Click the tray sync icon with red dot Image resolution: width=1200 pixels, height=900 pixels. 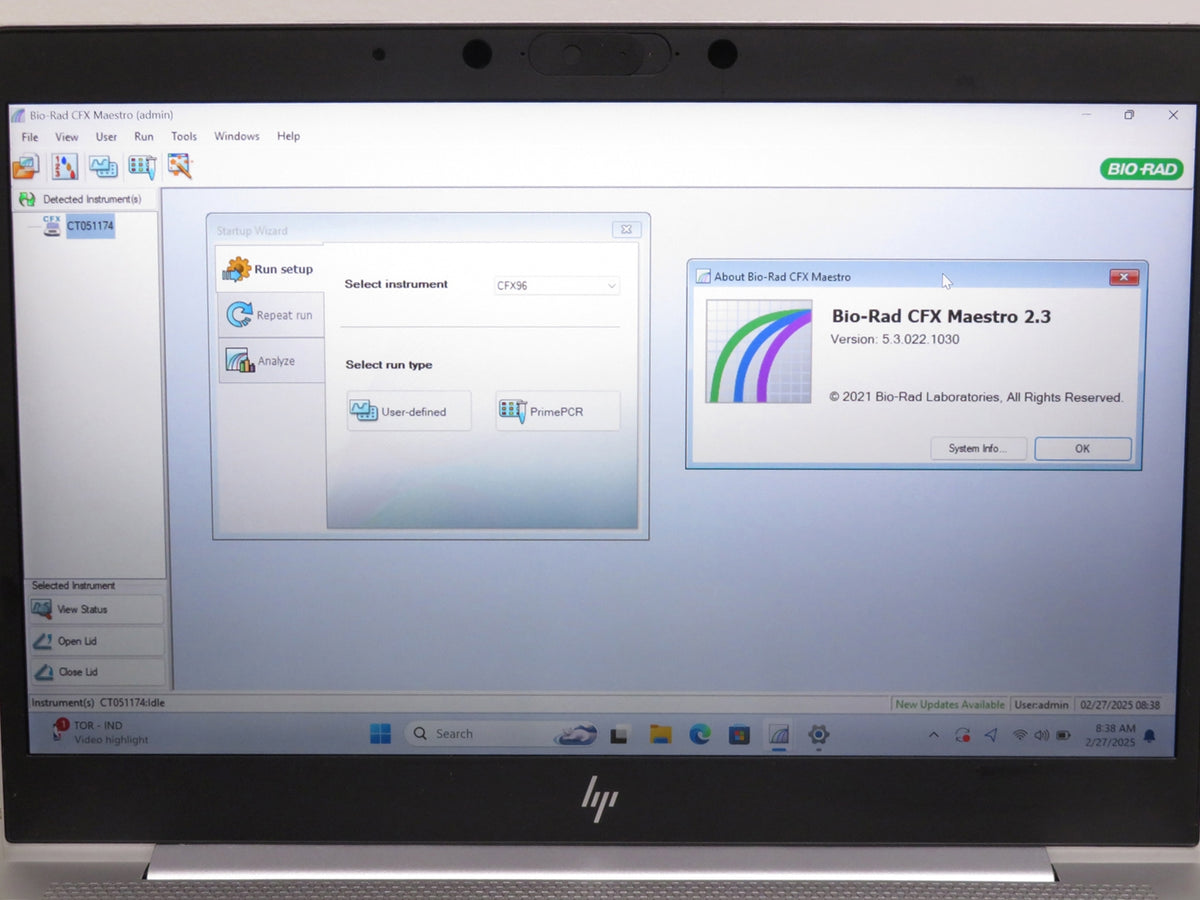tap(962, 735)
